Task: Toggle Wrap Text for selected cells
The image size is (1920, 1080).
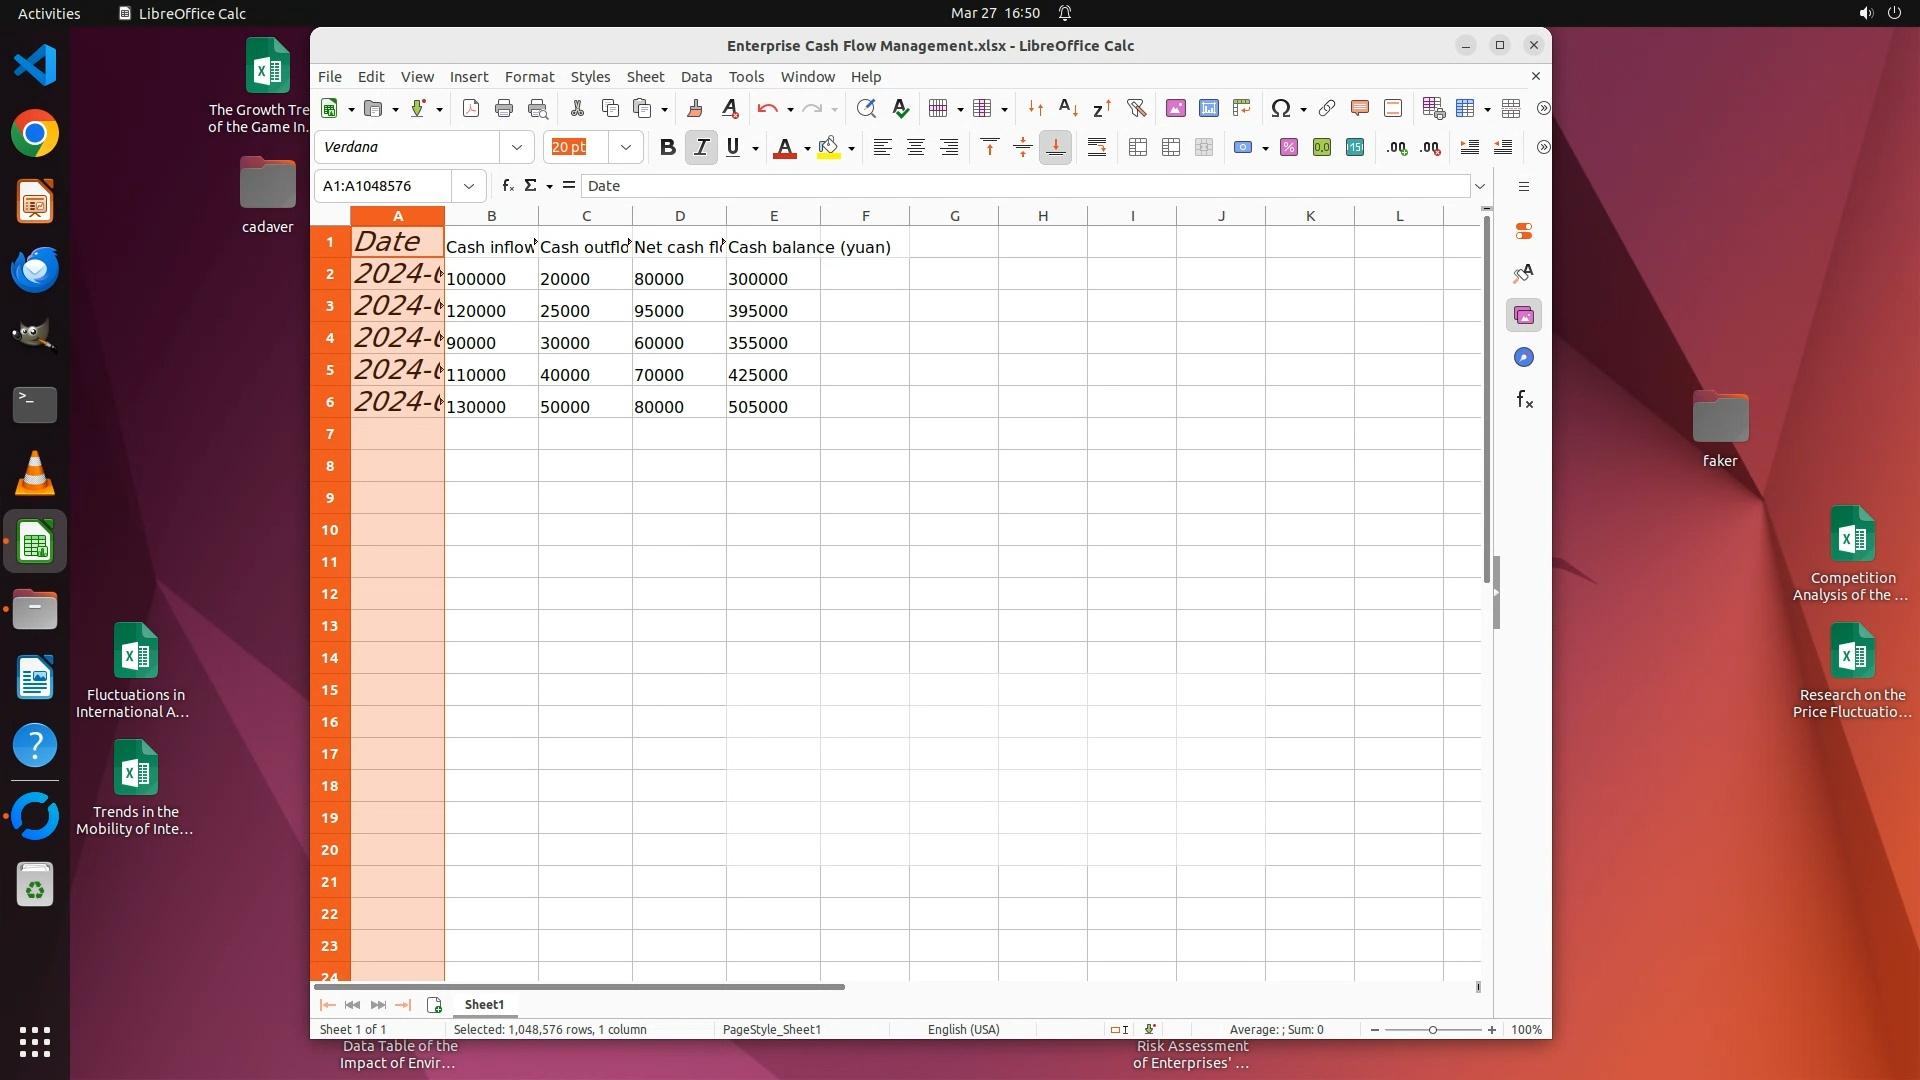Action: (1097, 148)
